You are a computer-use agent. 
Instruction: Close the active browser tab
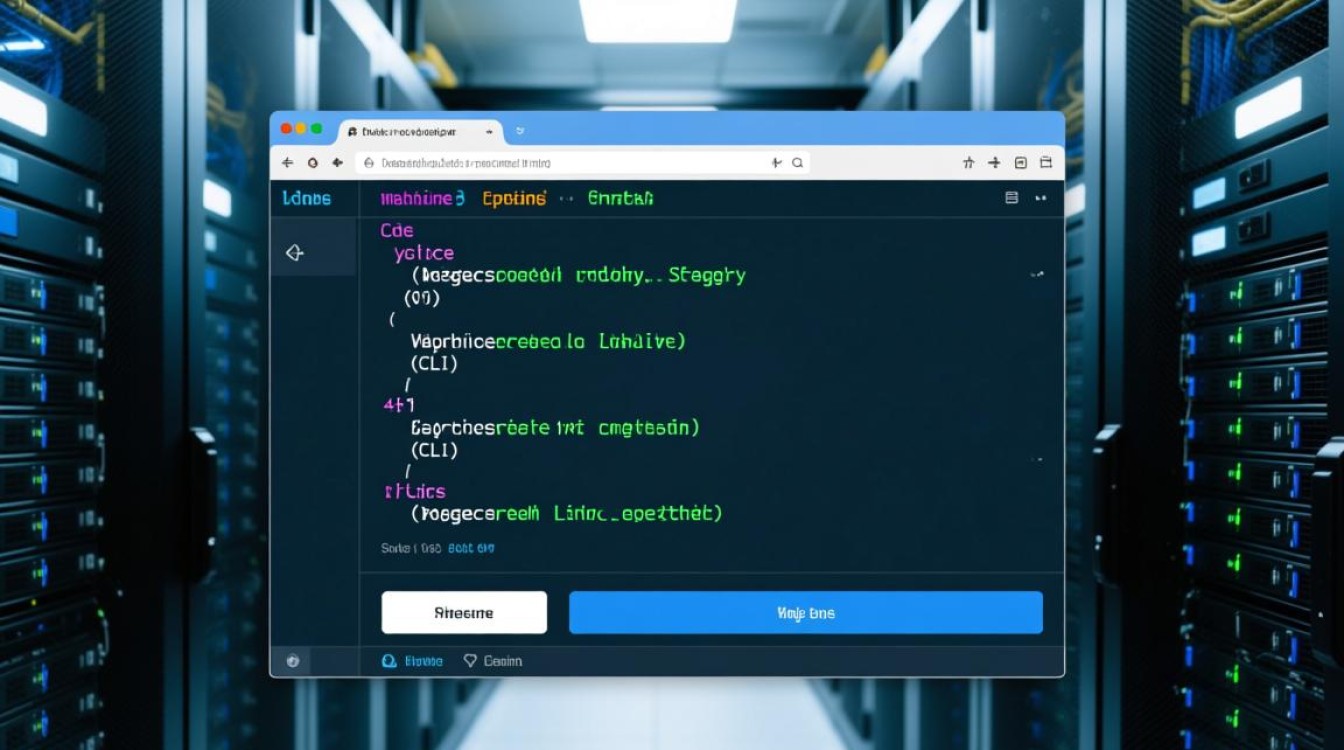490,131
